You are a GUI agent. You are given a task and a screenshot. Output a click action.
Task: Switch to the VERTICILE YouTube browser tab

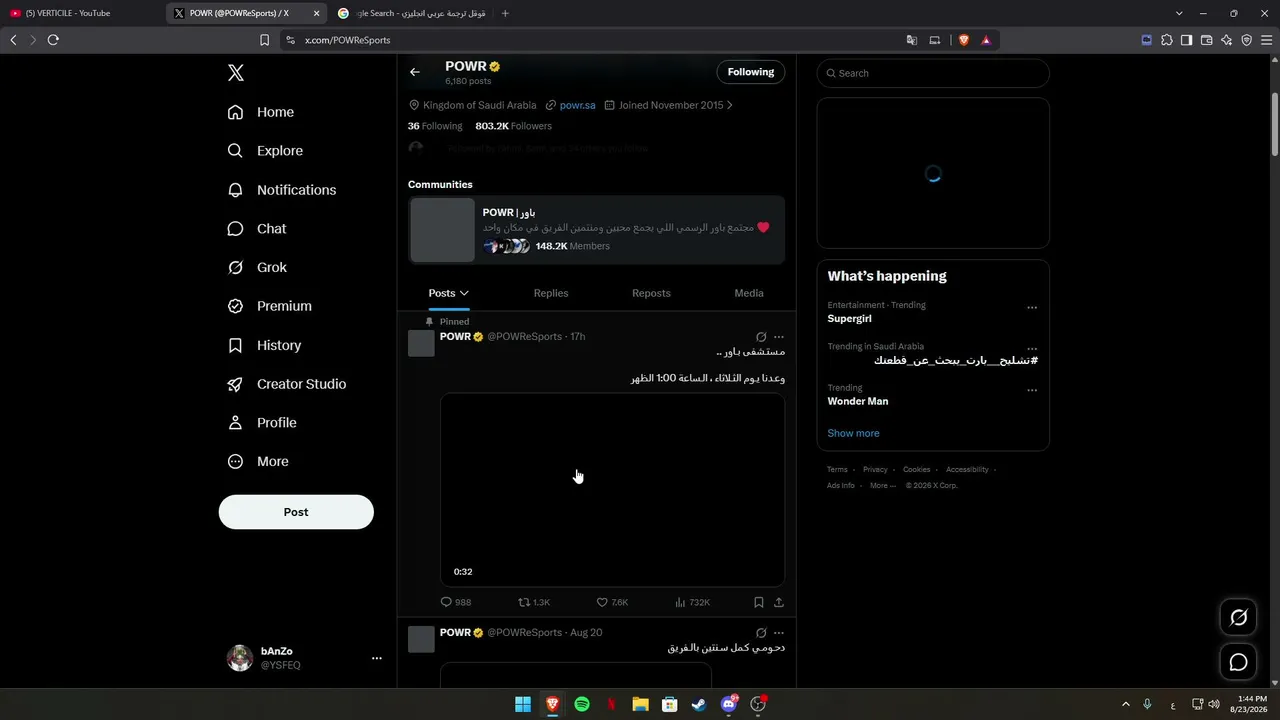[x=80, y=13]
